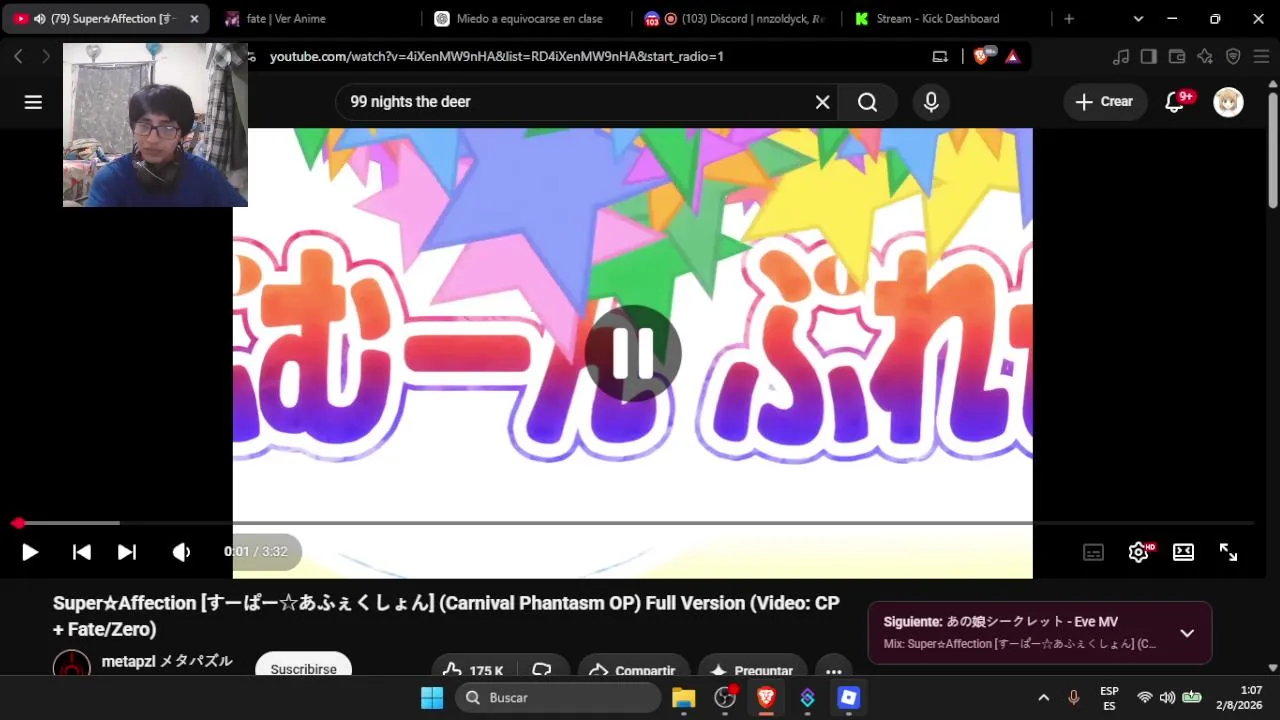Seek along the video progress bar
Image resolution: width=1280 pixels, height=720 pixels.
tap(635, 523)
